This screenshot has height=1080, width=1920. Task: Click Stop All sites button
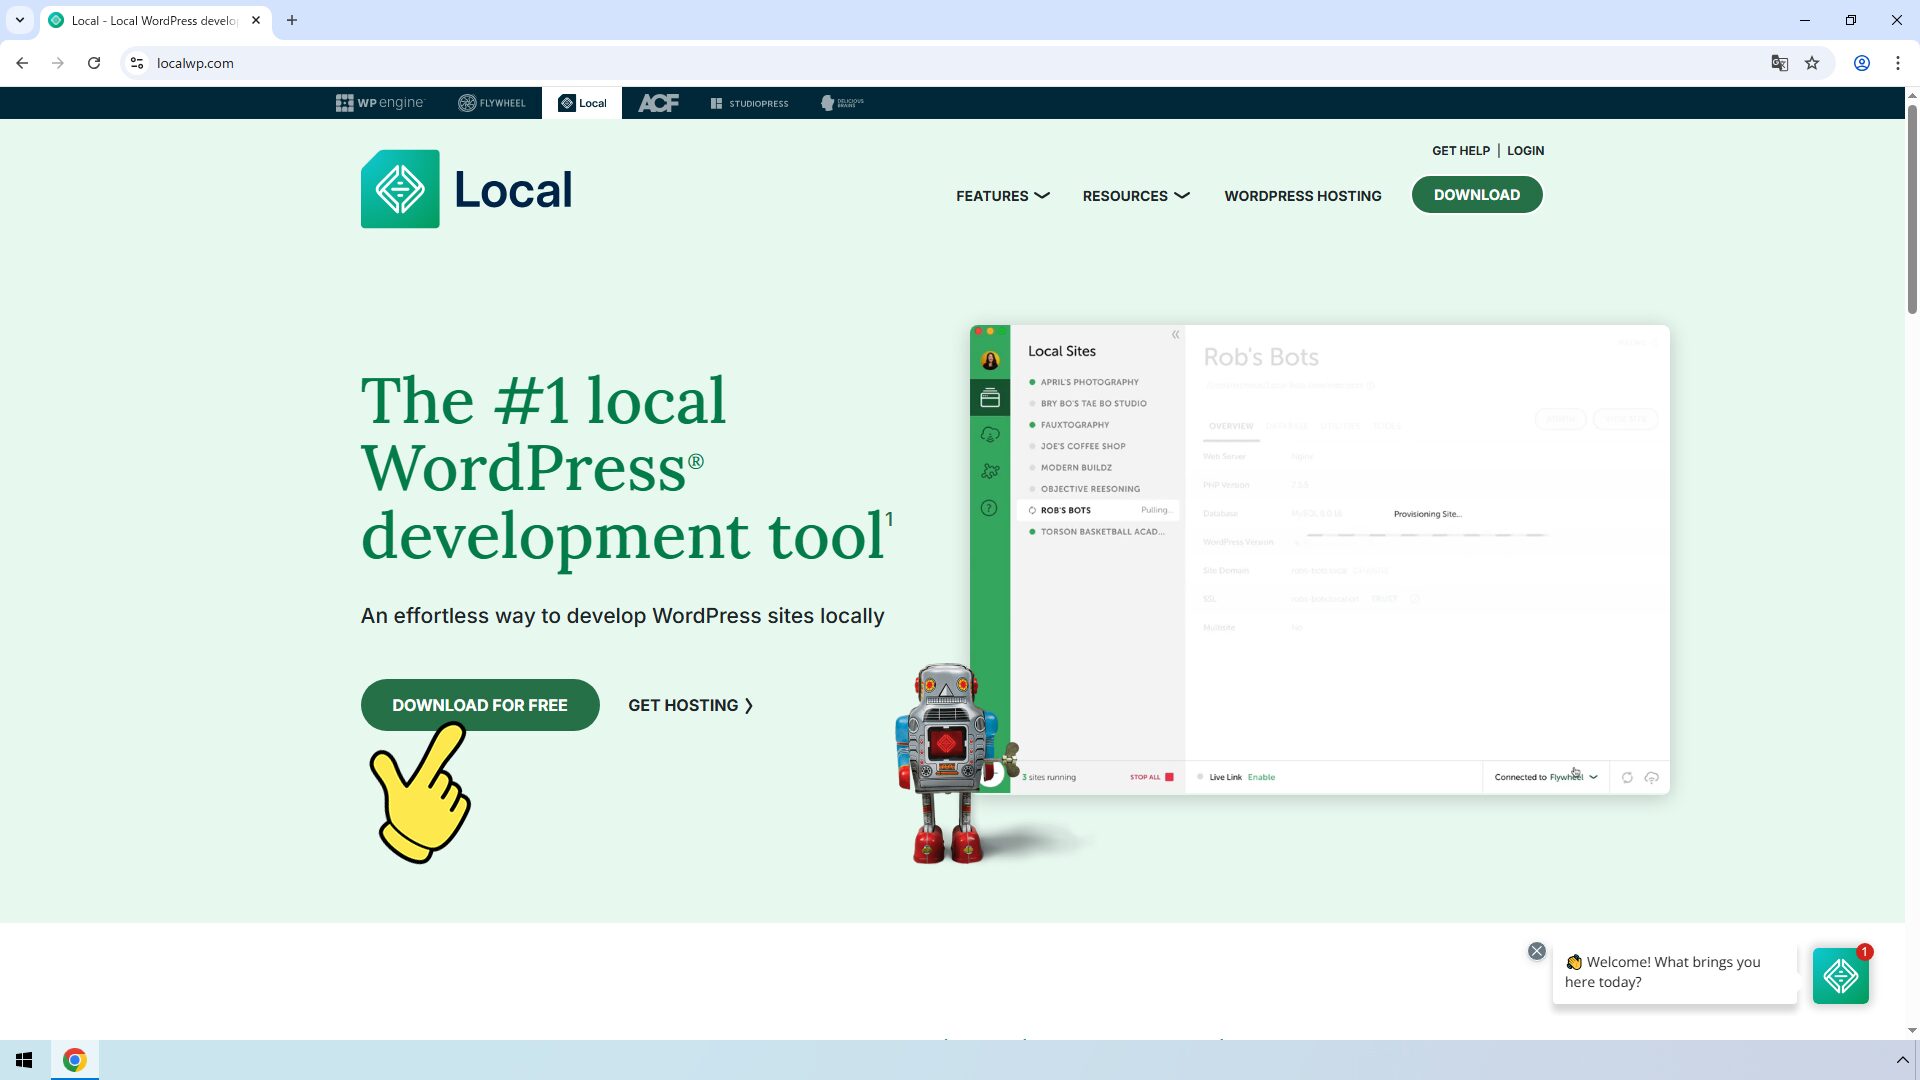pyautogui.click(x=1151, y=777)
